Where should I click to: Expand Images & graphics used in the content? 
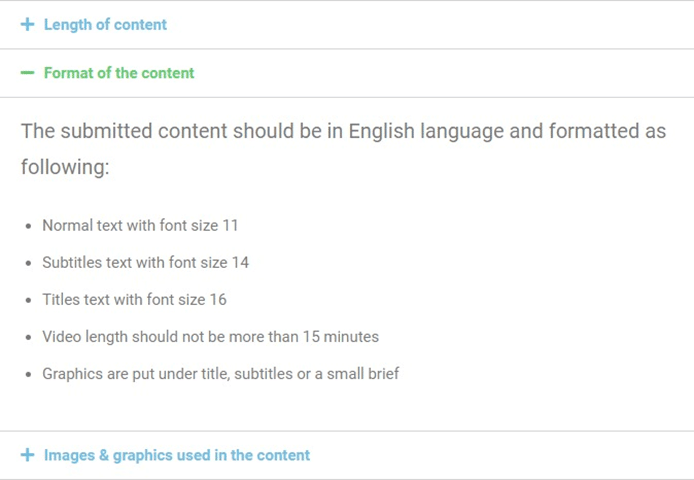(x=177, y=455)
